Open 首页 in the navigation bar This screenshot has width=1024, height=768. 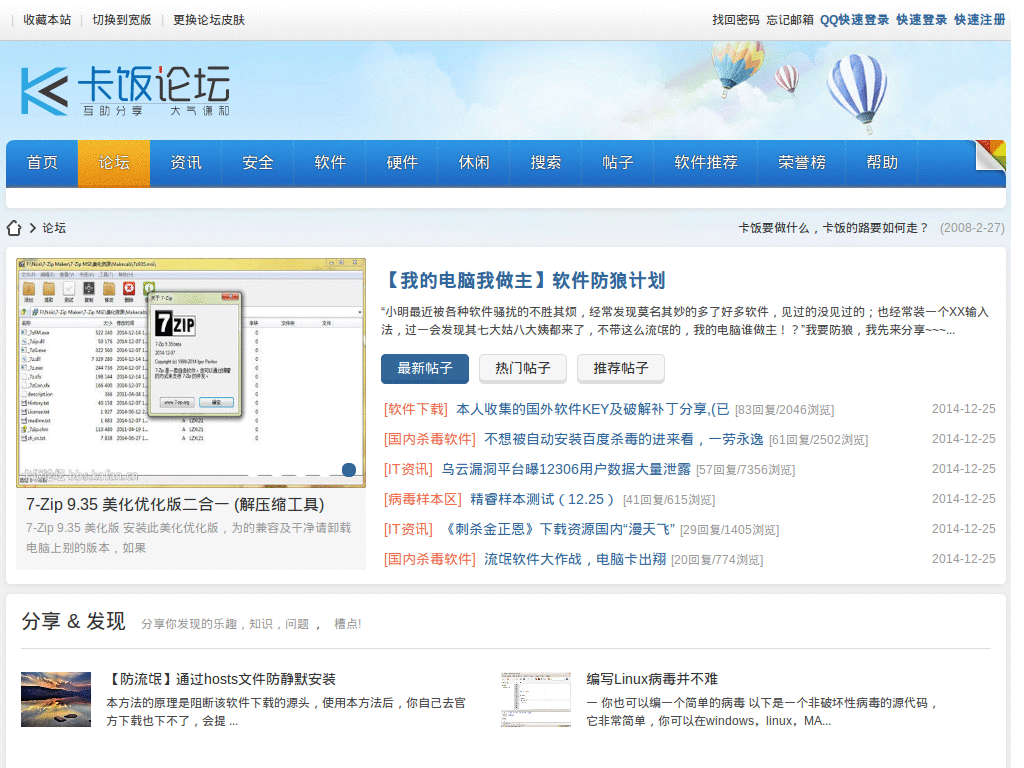click(42, 163)
